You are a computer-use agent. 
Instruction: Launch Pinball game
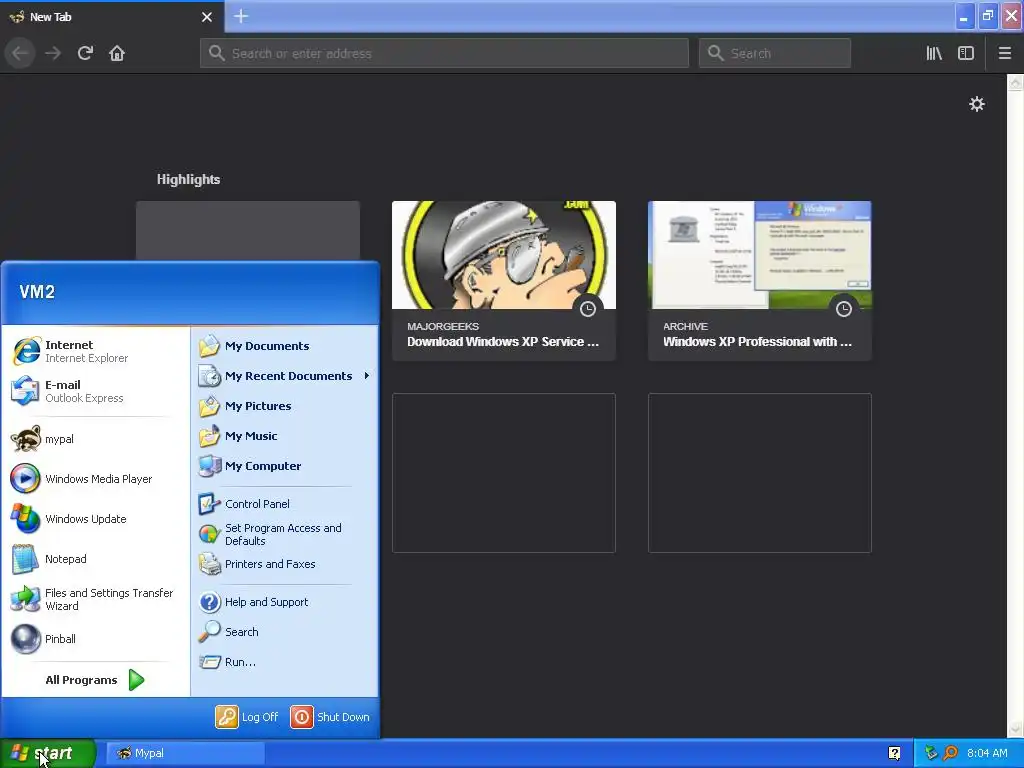95,639
